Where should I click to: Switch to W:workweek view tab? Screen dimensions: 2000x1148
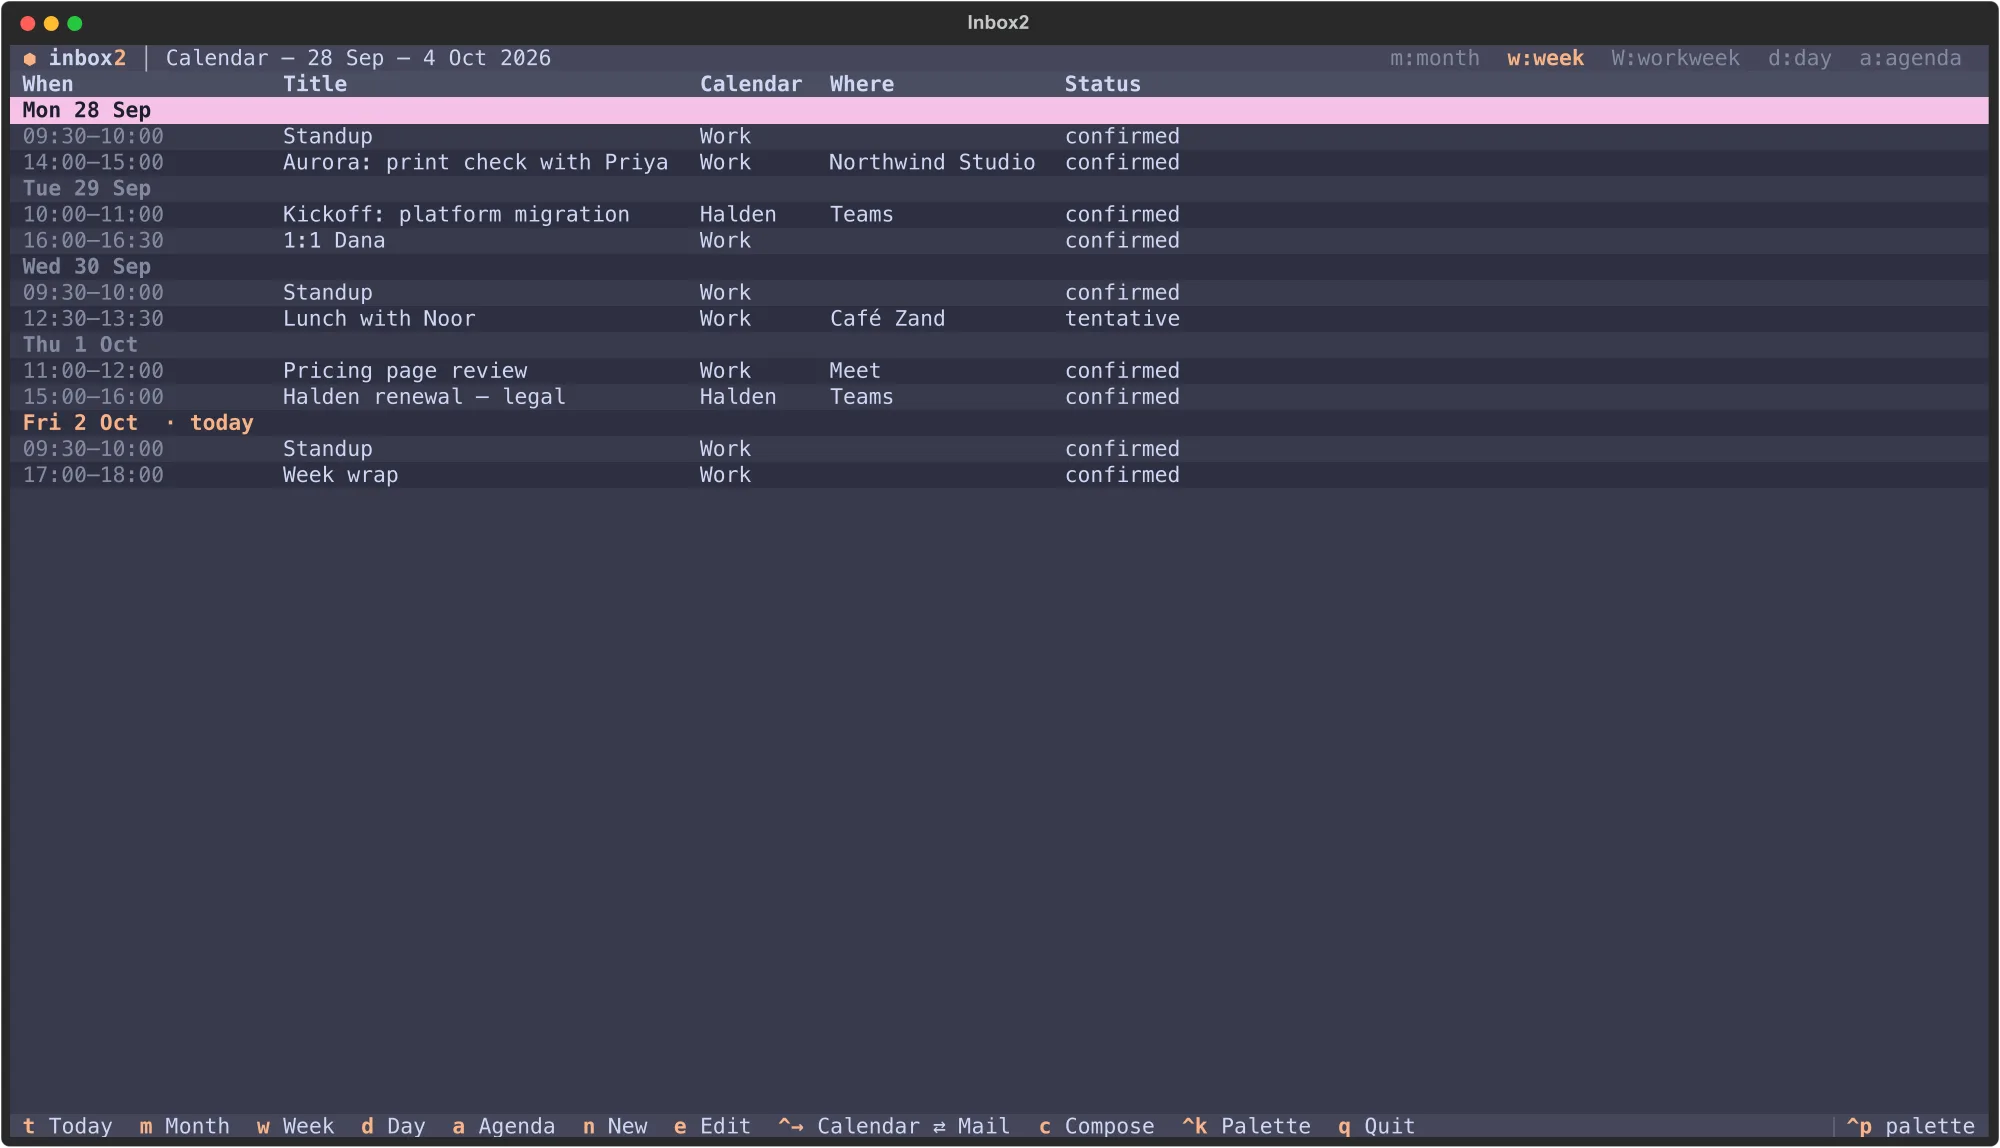point(1675,58)
